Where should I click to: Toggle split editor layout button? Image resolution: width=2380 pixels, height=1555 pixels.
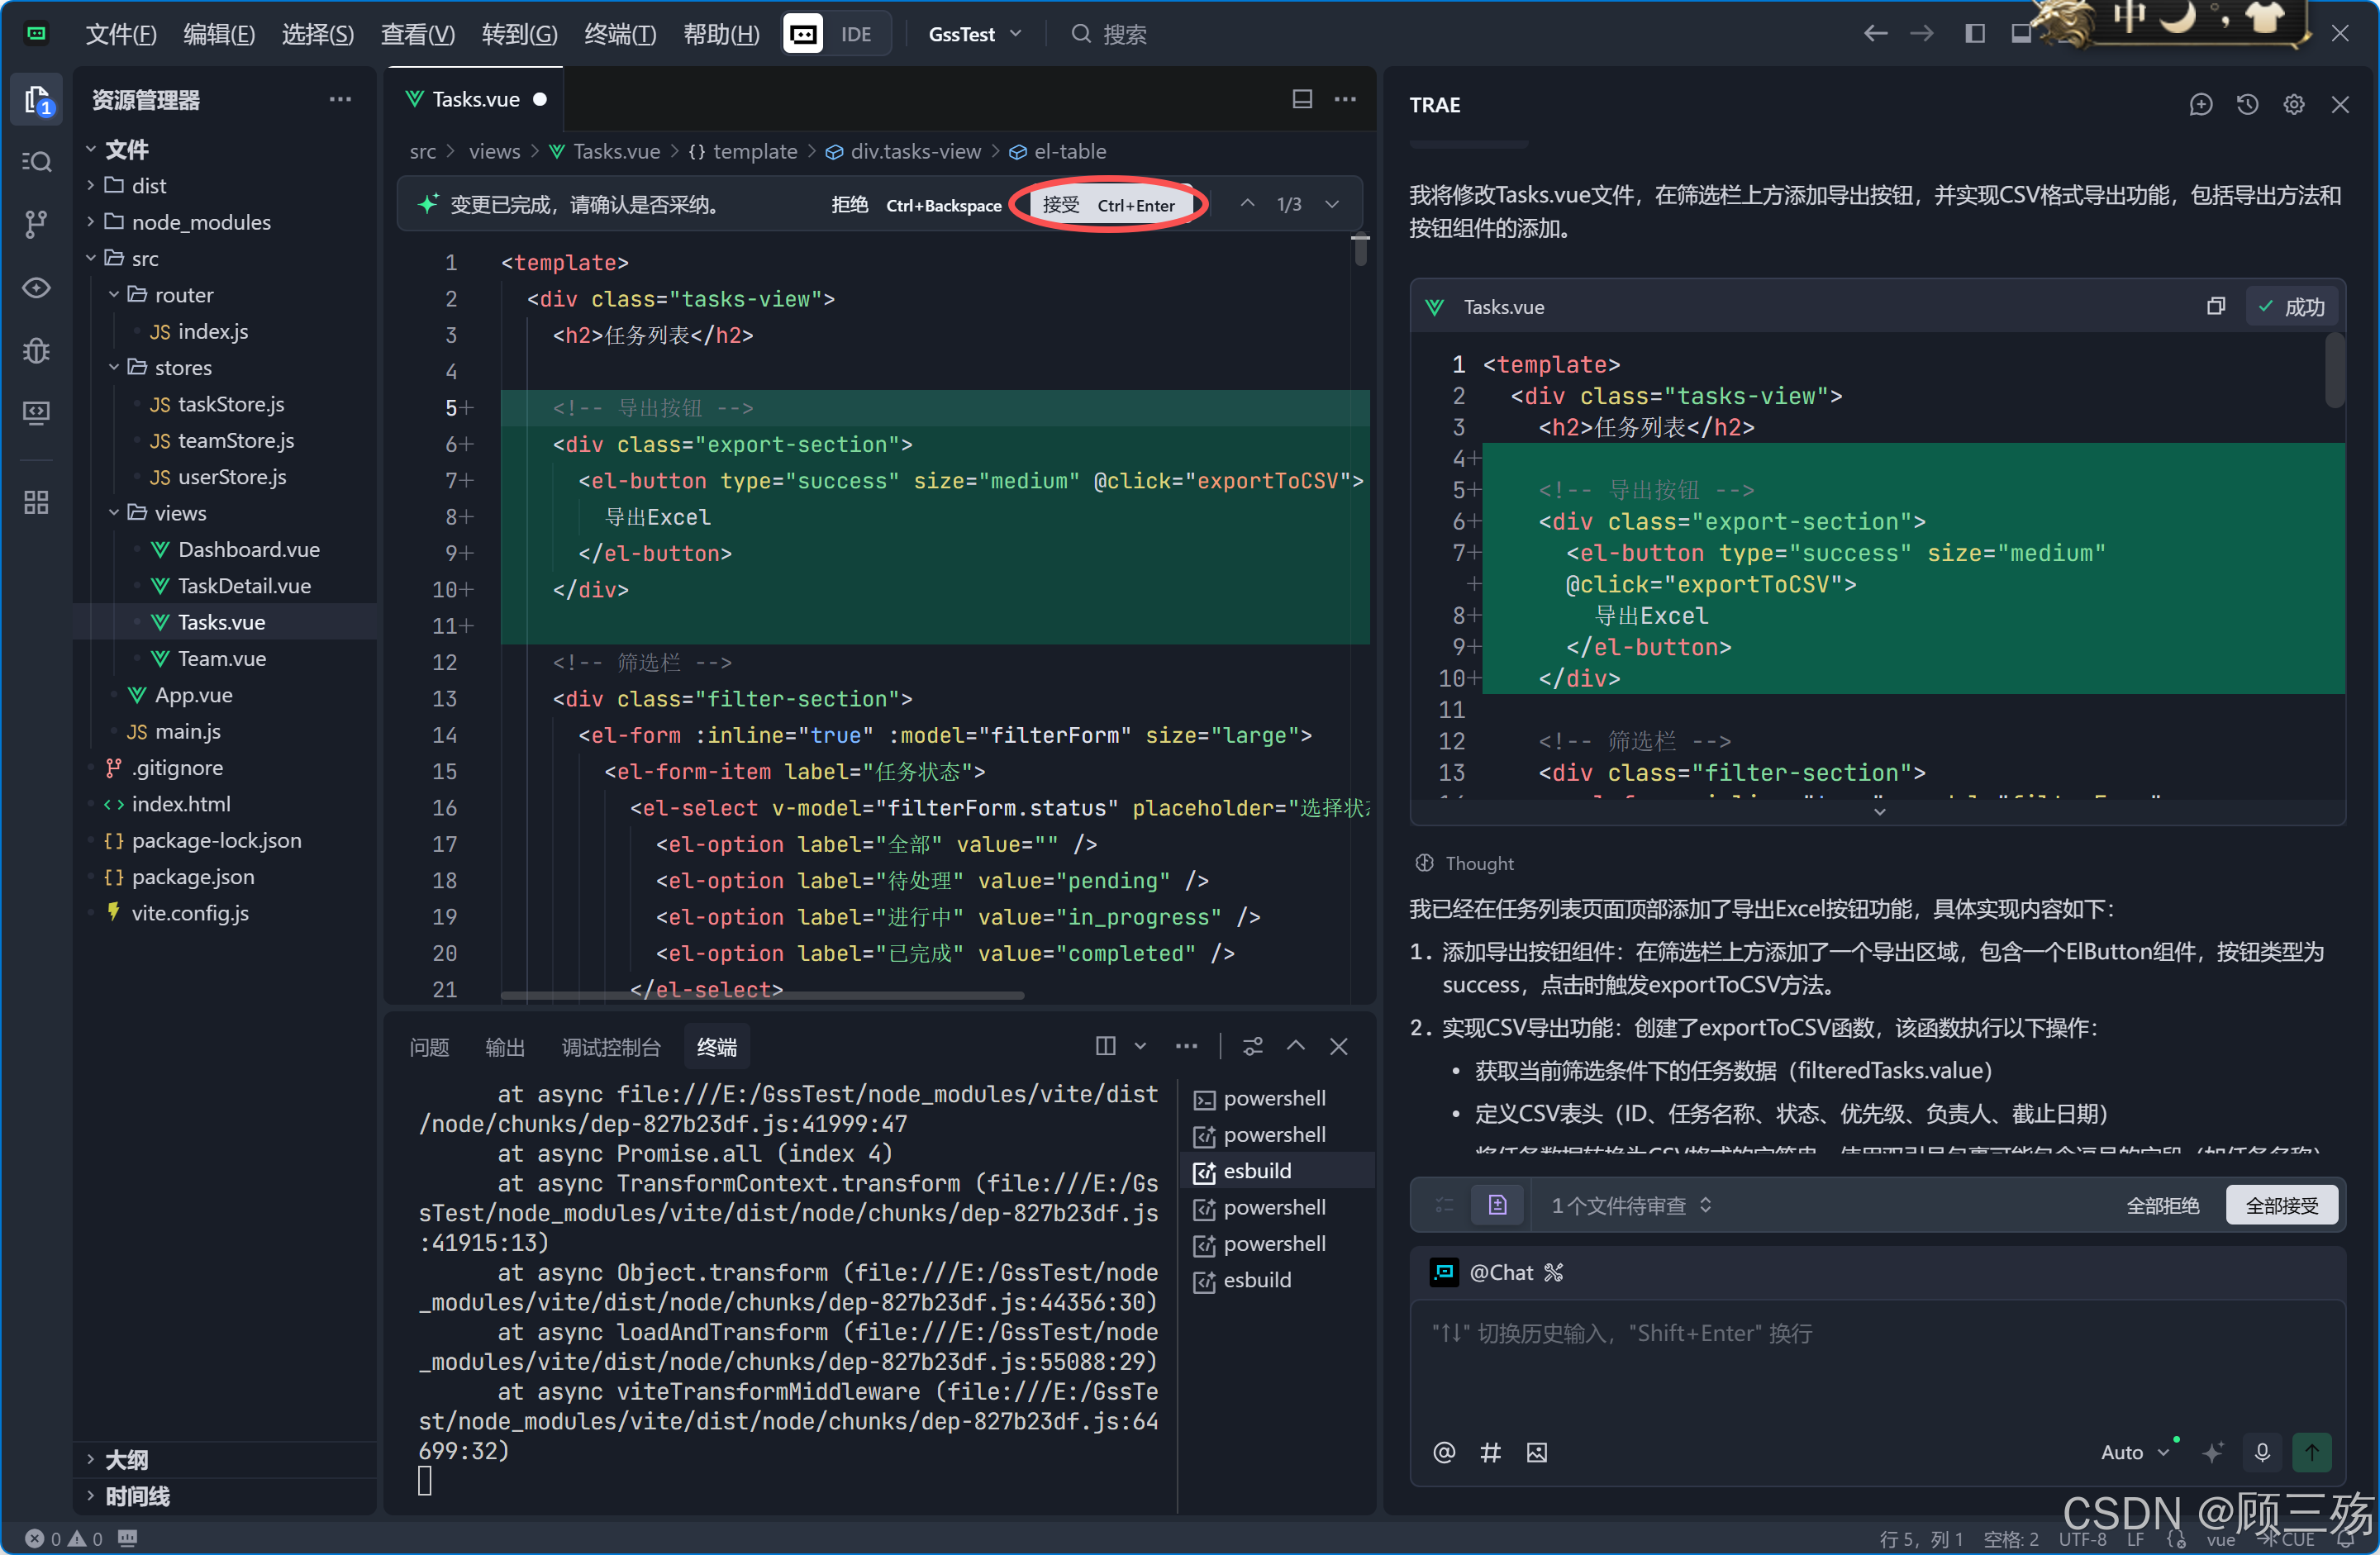pos(1302,99)
